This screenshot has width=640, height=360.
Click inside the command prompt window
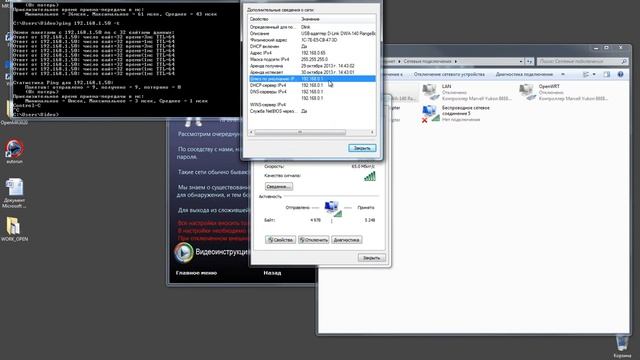pyautogui.click(x=125, y=59)
